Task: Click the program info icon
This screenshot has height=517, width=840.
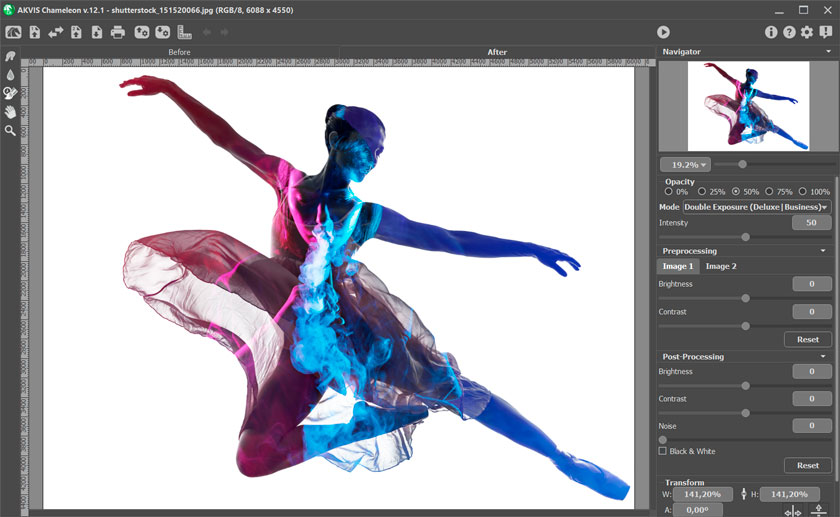Action: [771, 32]
